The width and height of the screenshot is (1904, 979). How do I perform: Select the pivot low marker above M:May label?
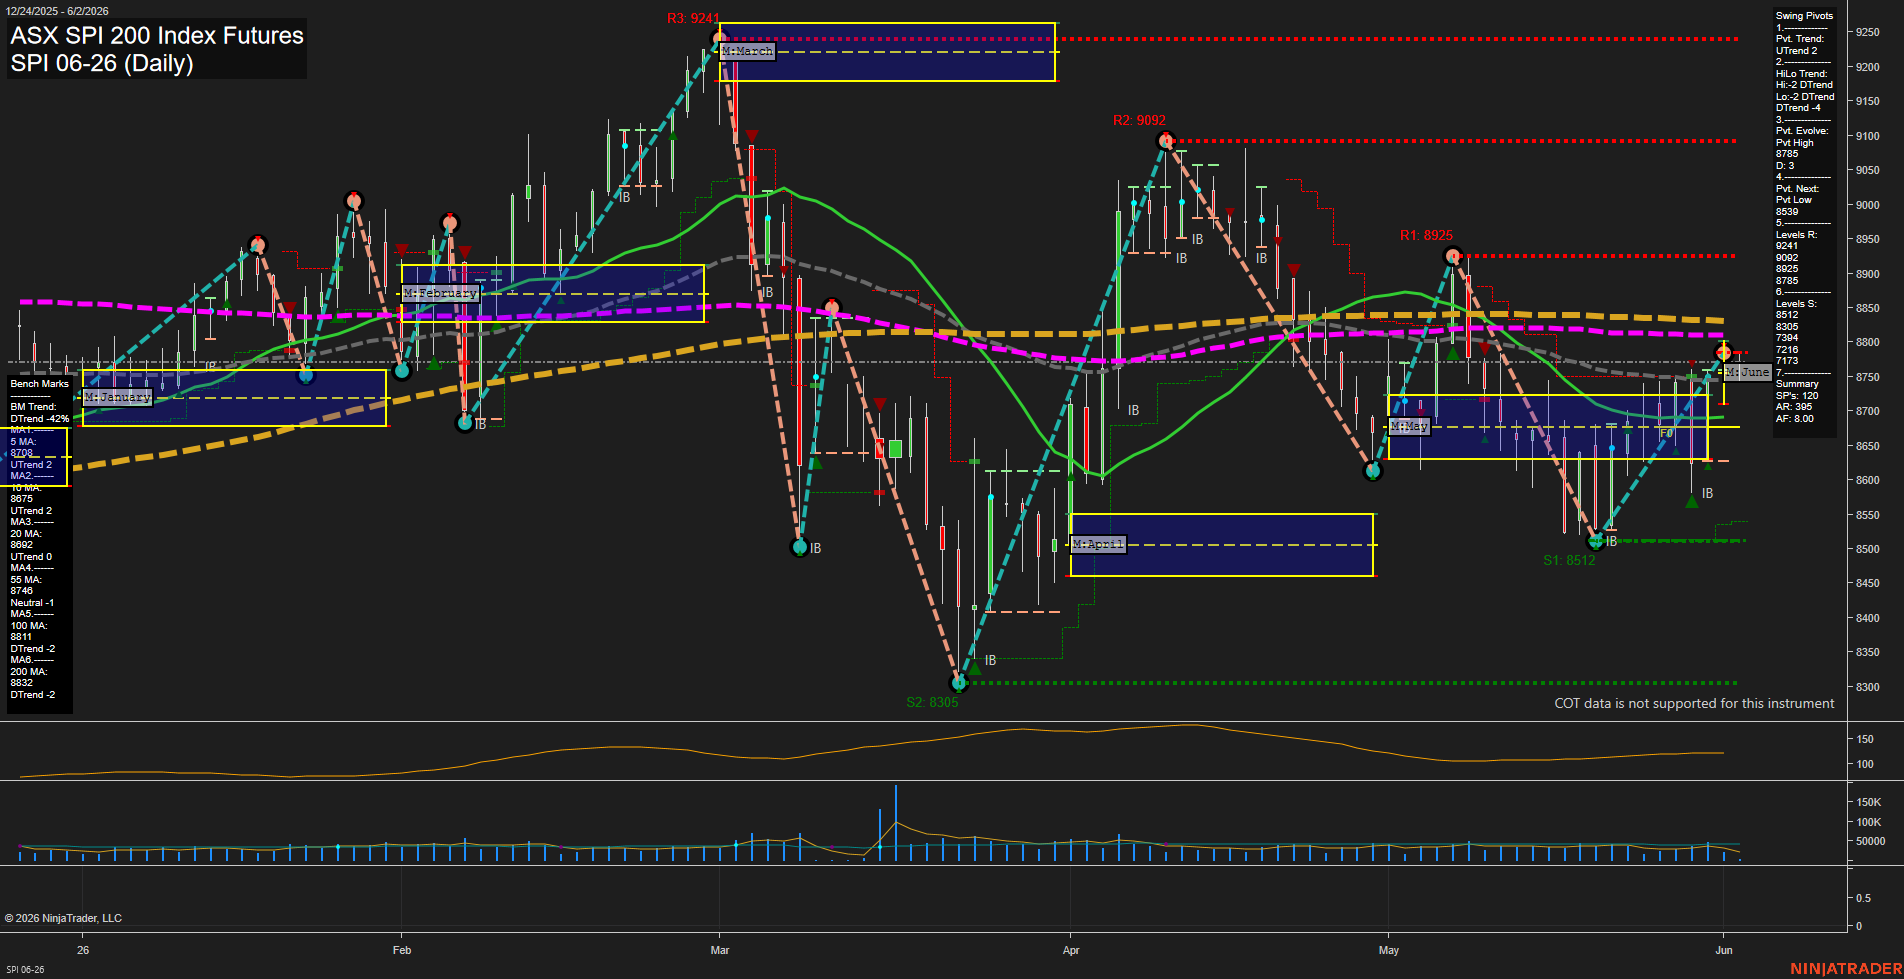[1373, 471]
